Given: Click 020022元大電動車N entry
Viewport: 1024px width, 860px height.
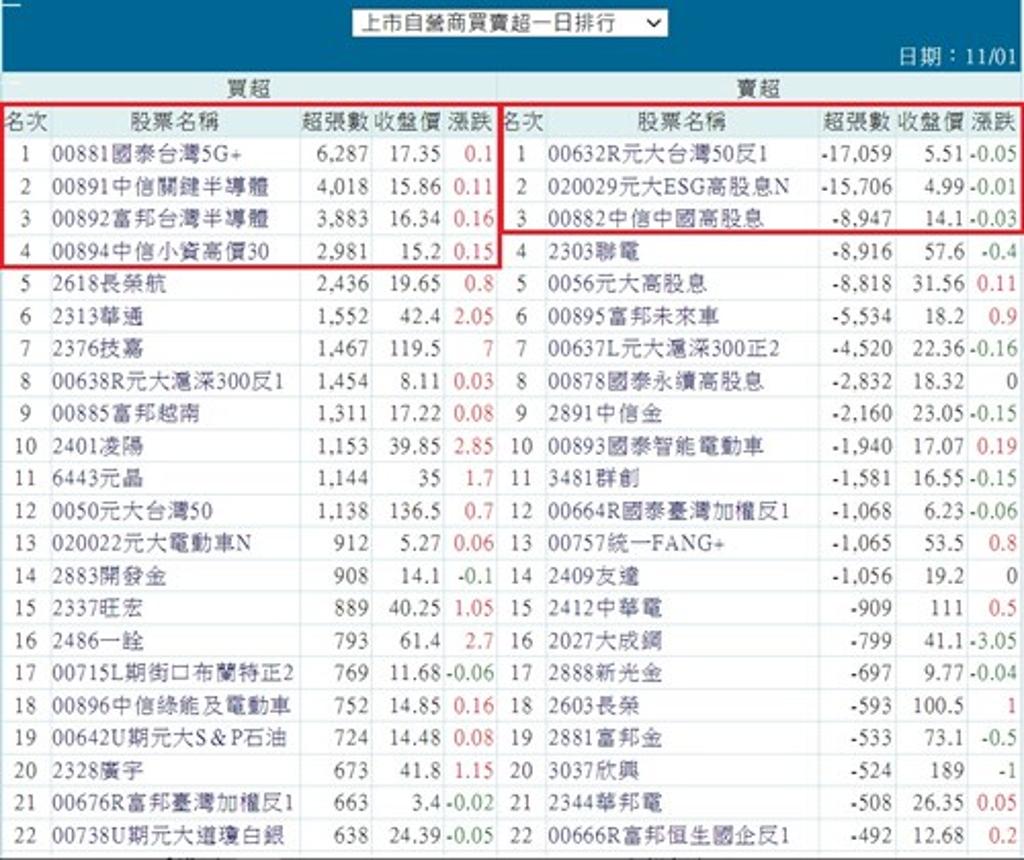Looking at the screenshot, I should [x=152, y=543].
